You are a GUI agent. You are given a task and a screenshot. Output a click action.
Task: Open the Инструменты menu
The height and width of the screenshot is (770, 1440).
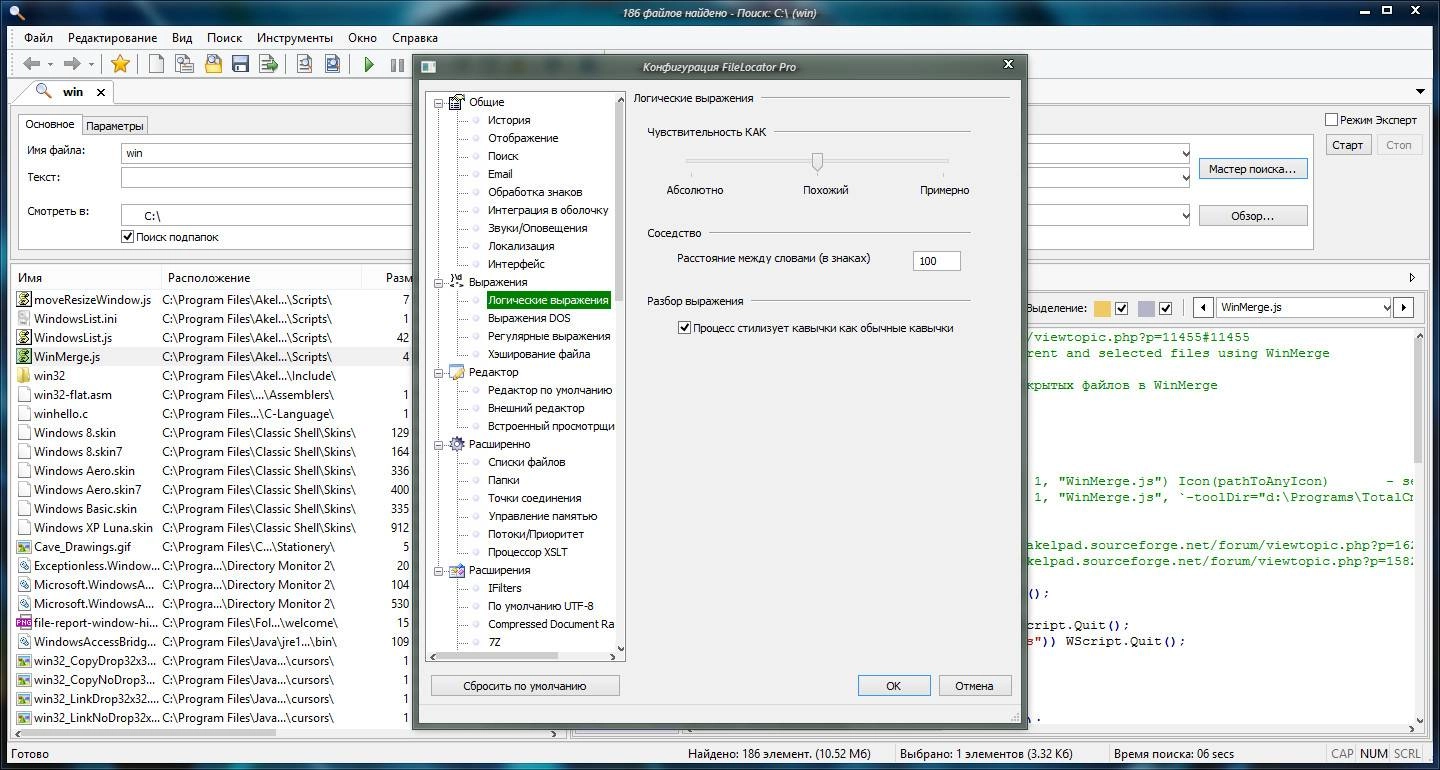[x=294, y=37]
